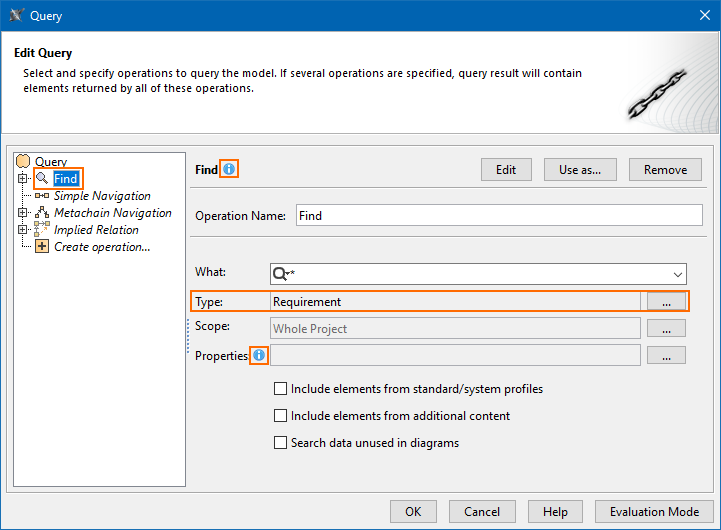Screen dimensions: 721x530
Task: Click the Operation Name text field
Action: 499,216
